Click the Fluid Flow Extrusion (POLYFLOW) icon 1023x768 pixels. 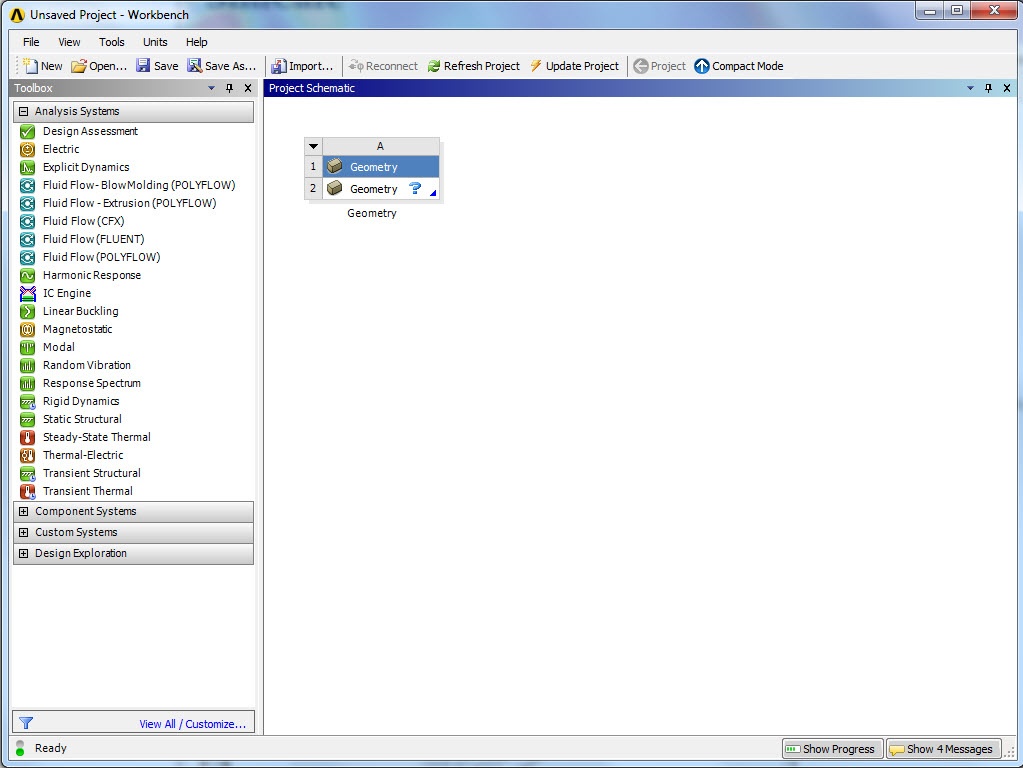point(27,203)
